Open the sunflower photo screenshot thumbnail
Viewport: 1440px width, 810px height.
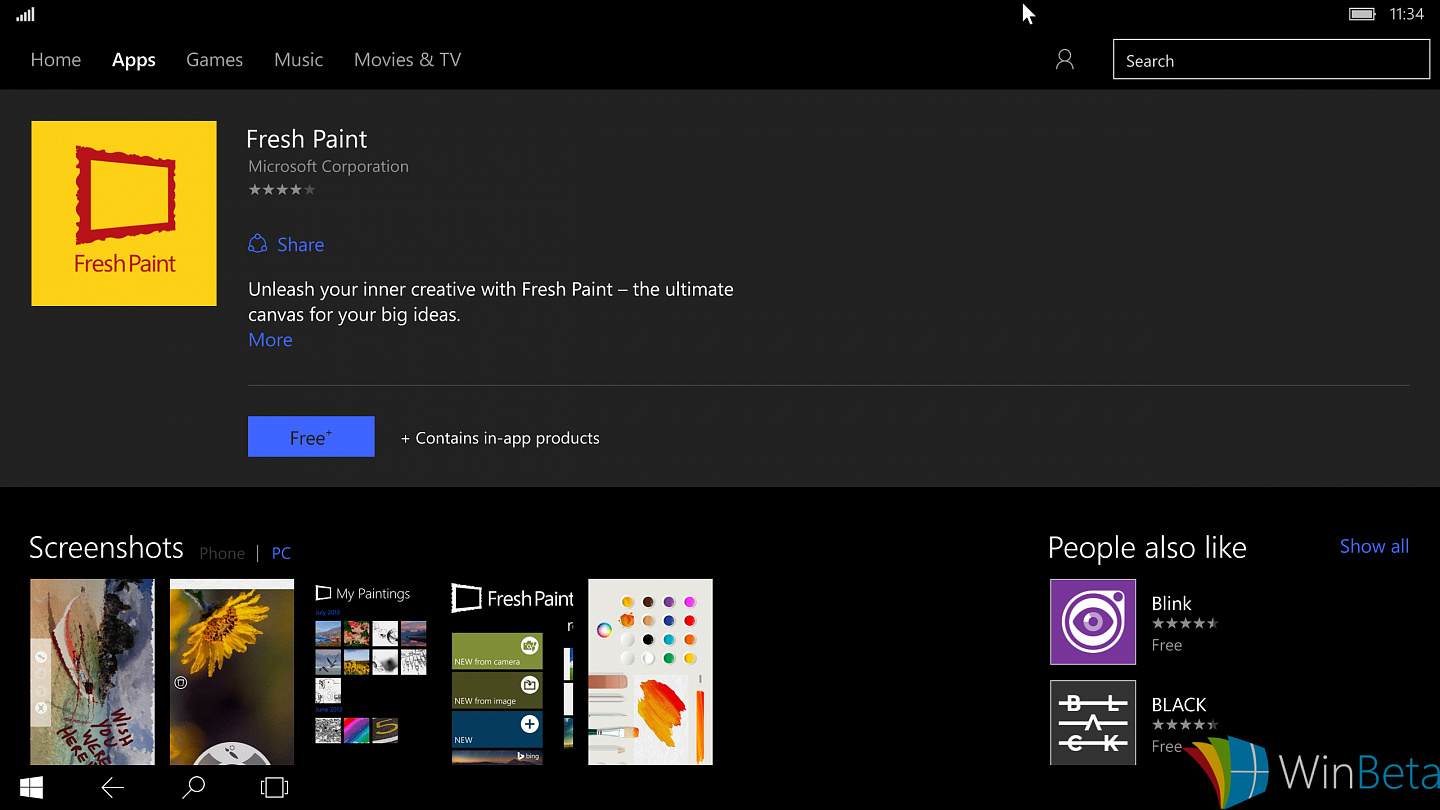tap(232, 672)
